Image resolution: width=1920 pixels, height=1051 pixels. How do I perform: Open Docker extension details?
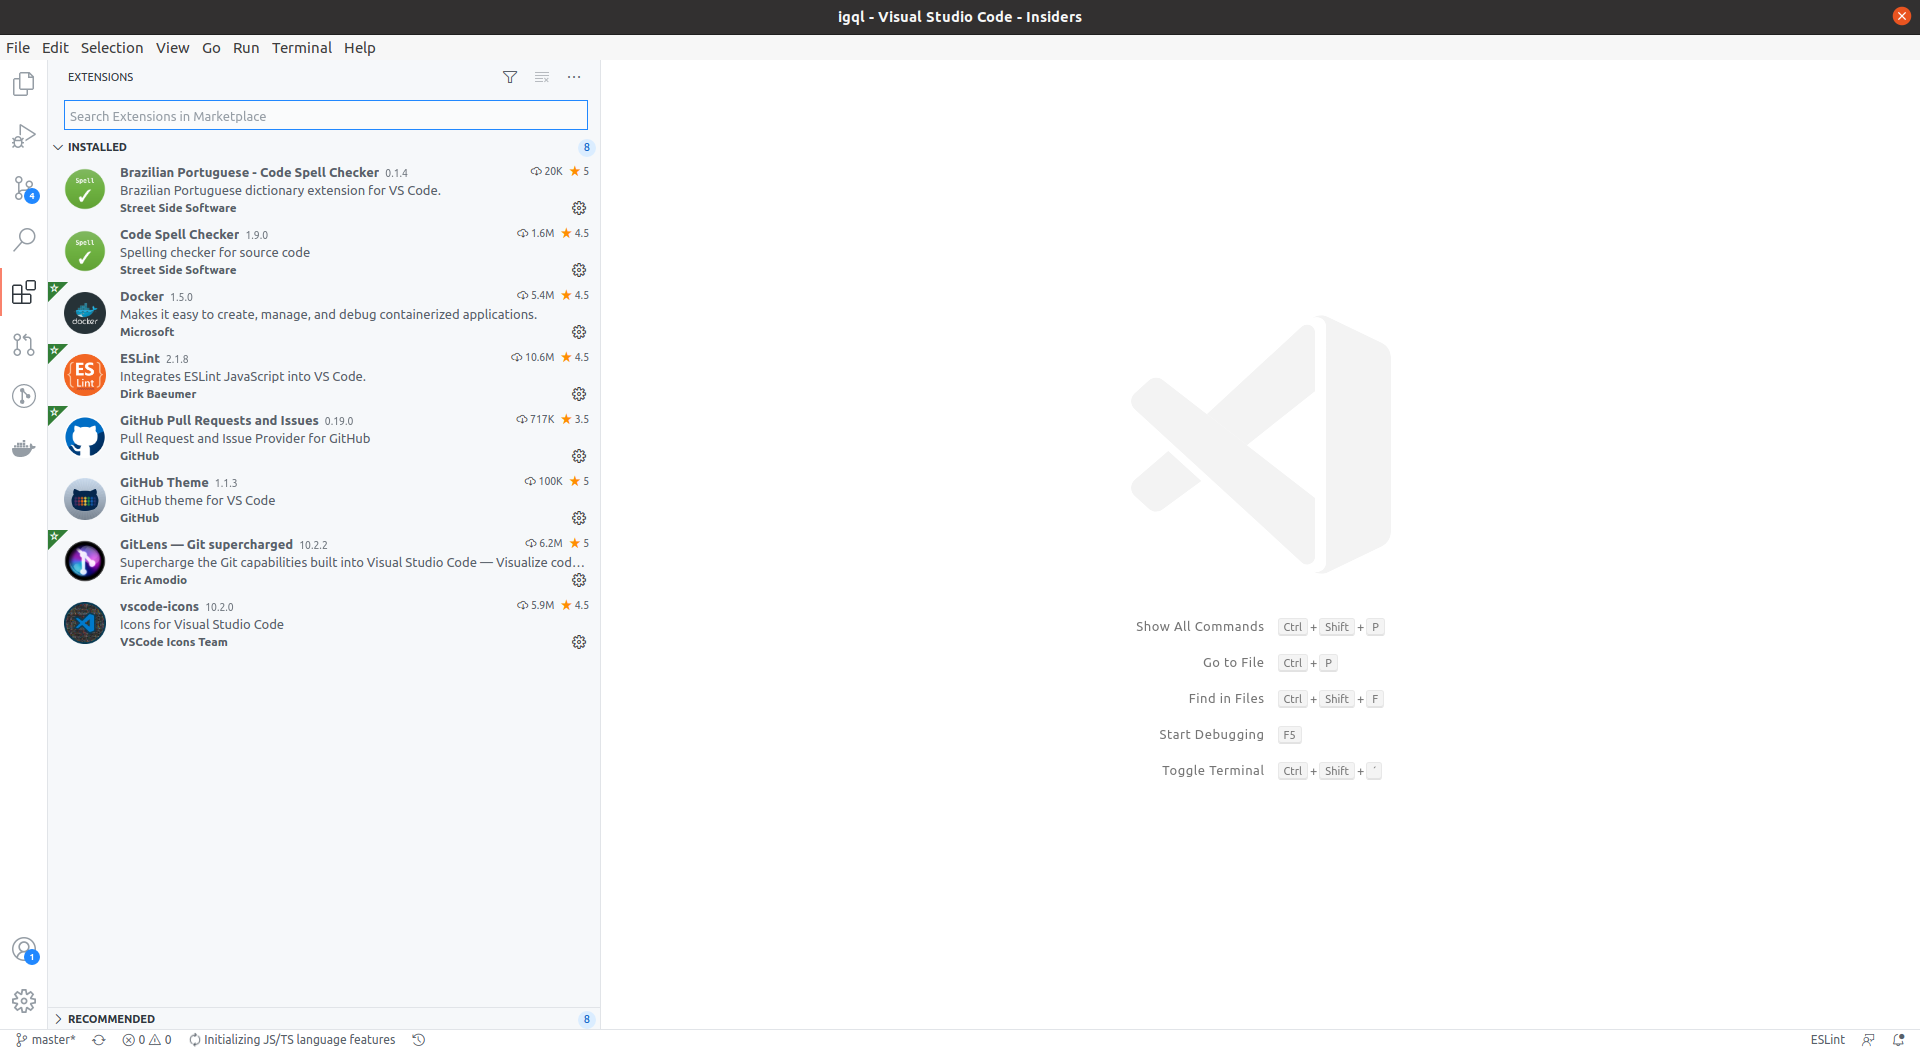[x=324, y=313]
